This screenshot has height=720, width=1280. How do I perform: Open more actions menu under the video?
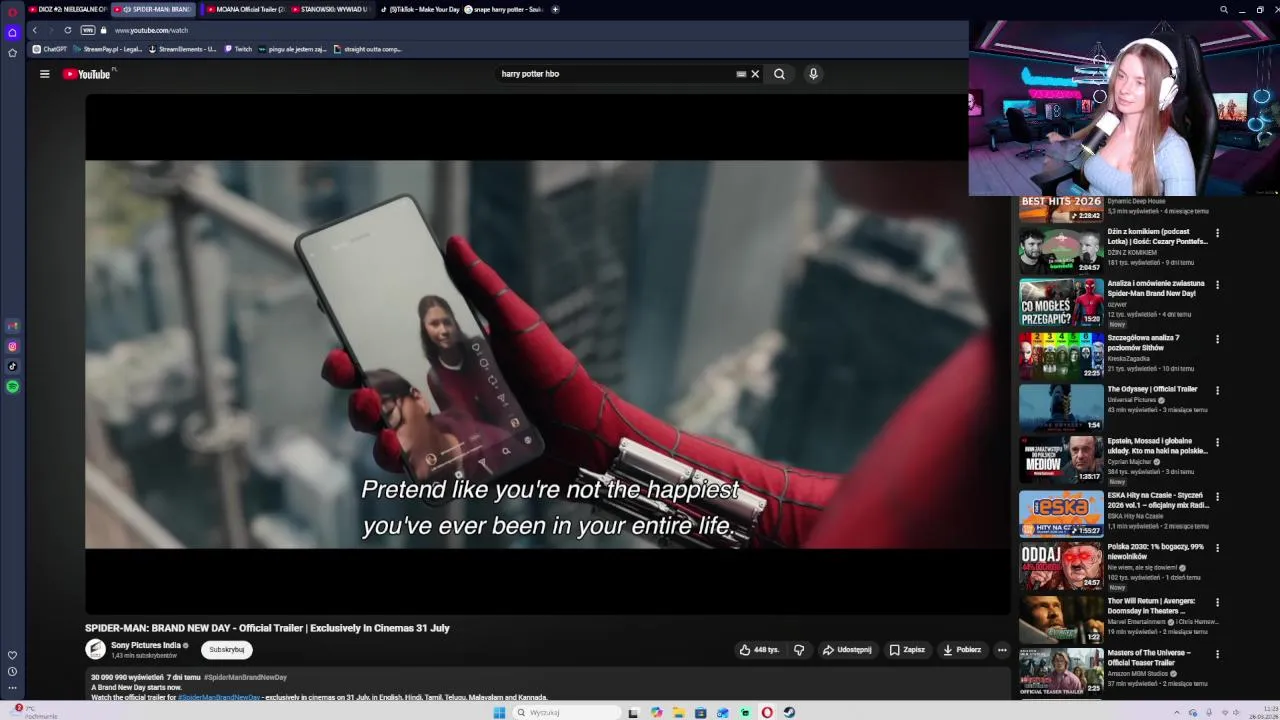pos(1002,650)
